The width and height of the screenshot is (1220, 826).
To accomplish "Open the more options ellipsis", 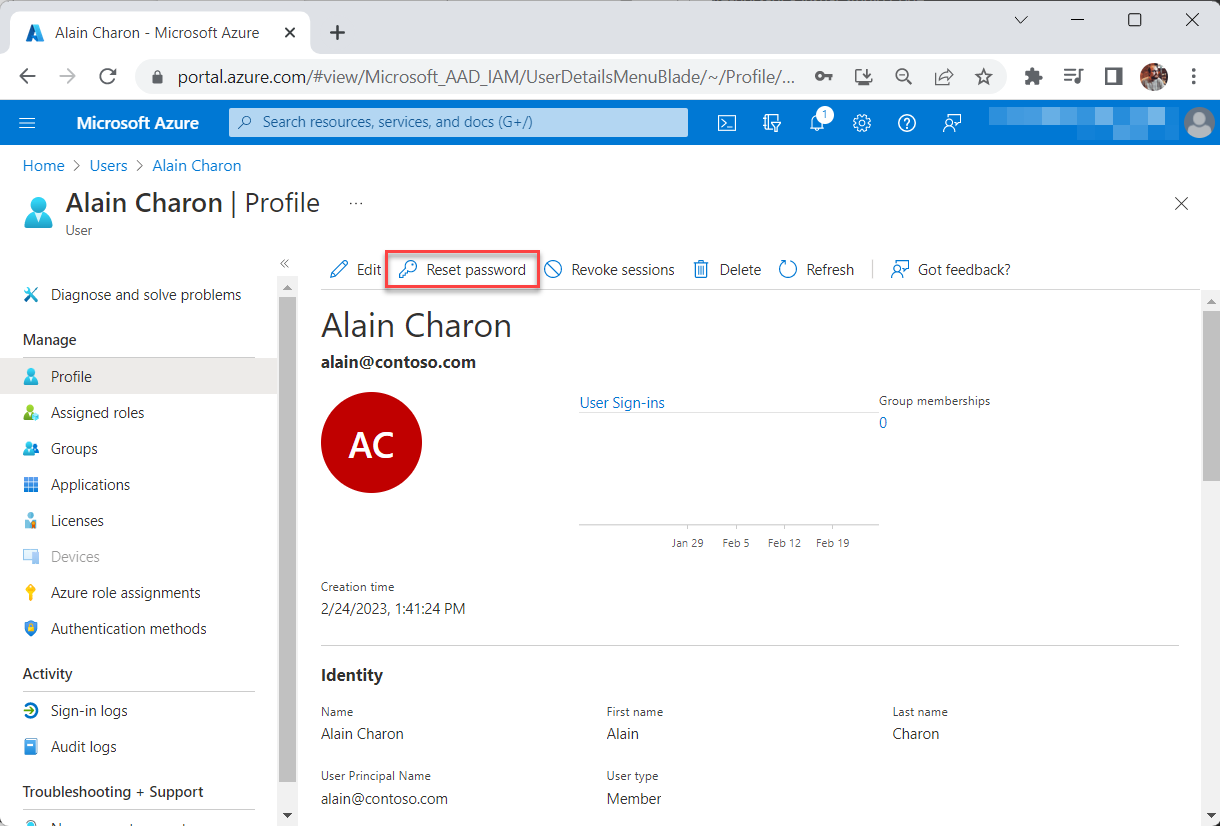I will [x=356, y=203].
